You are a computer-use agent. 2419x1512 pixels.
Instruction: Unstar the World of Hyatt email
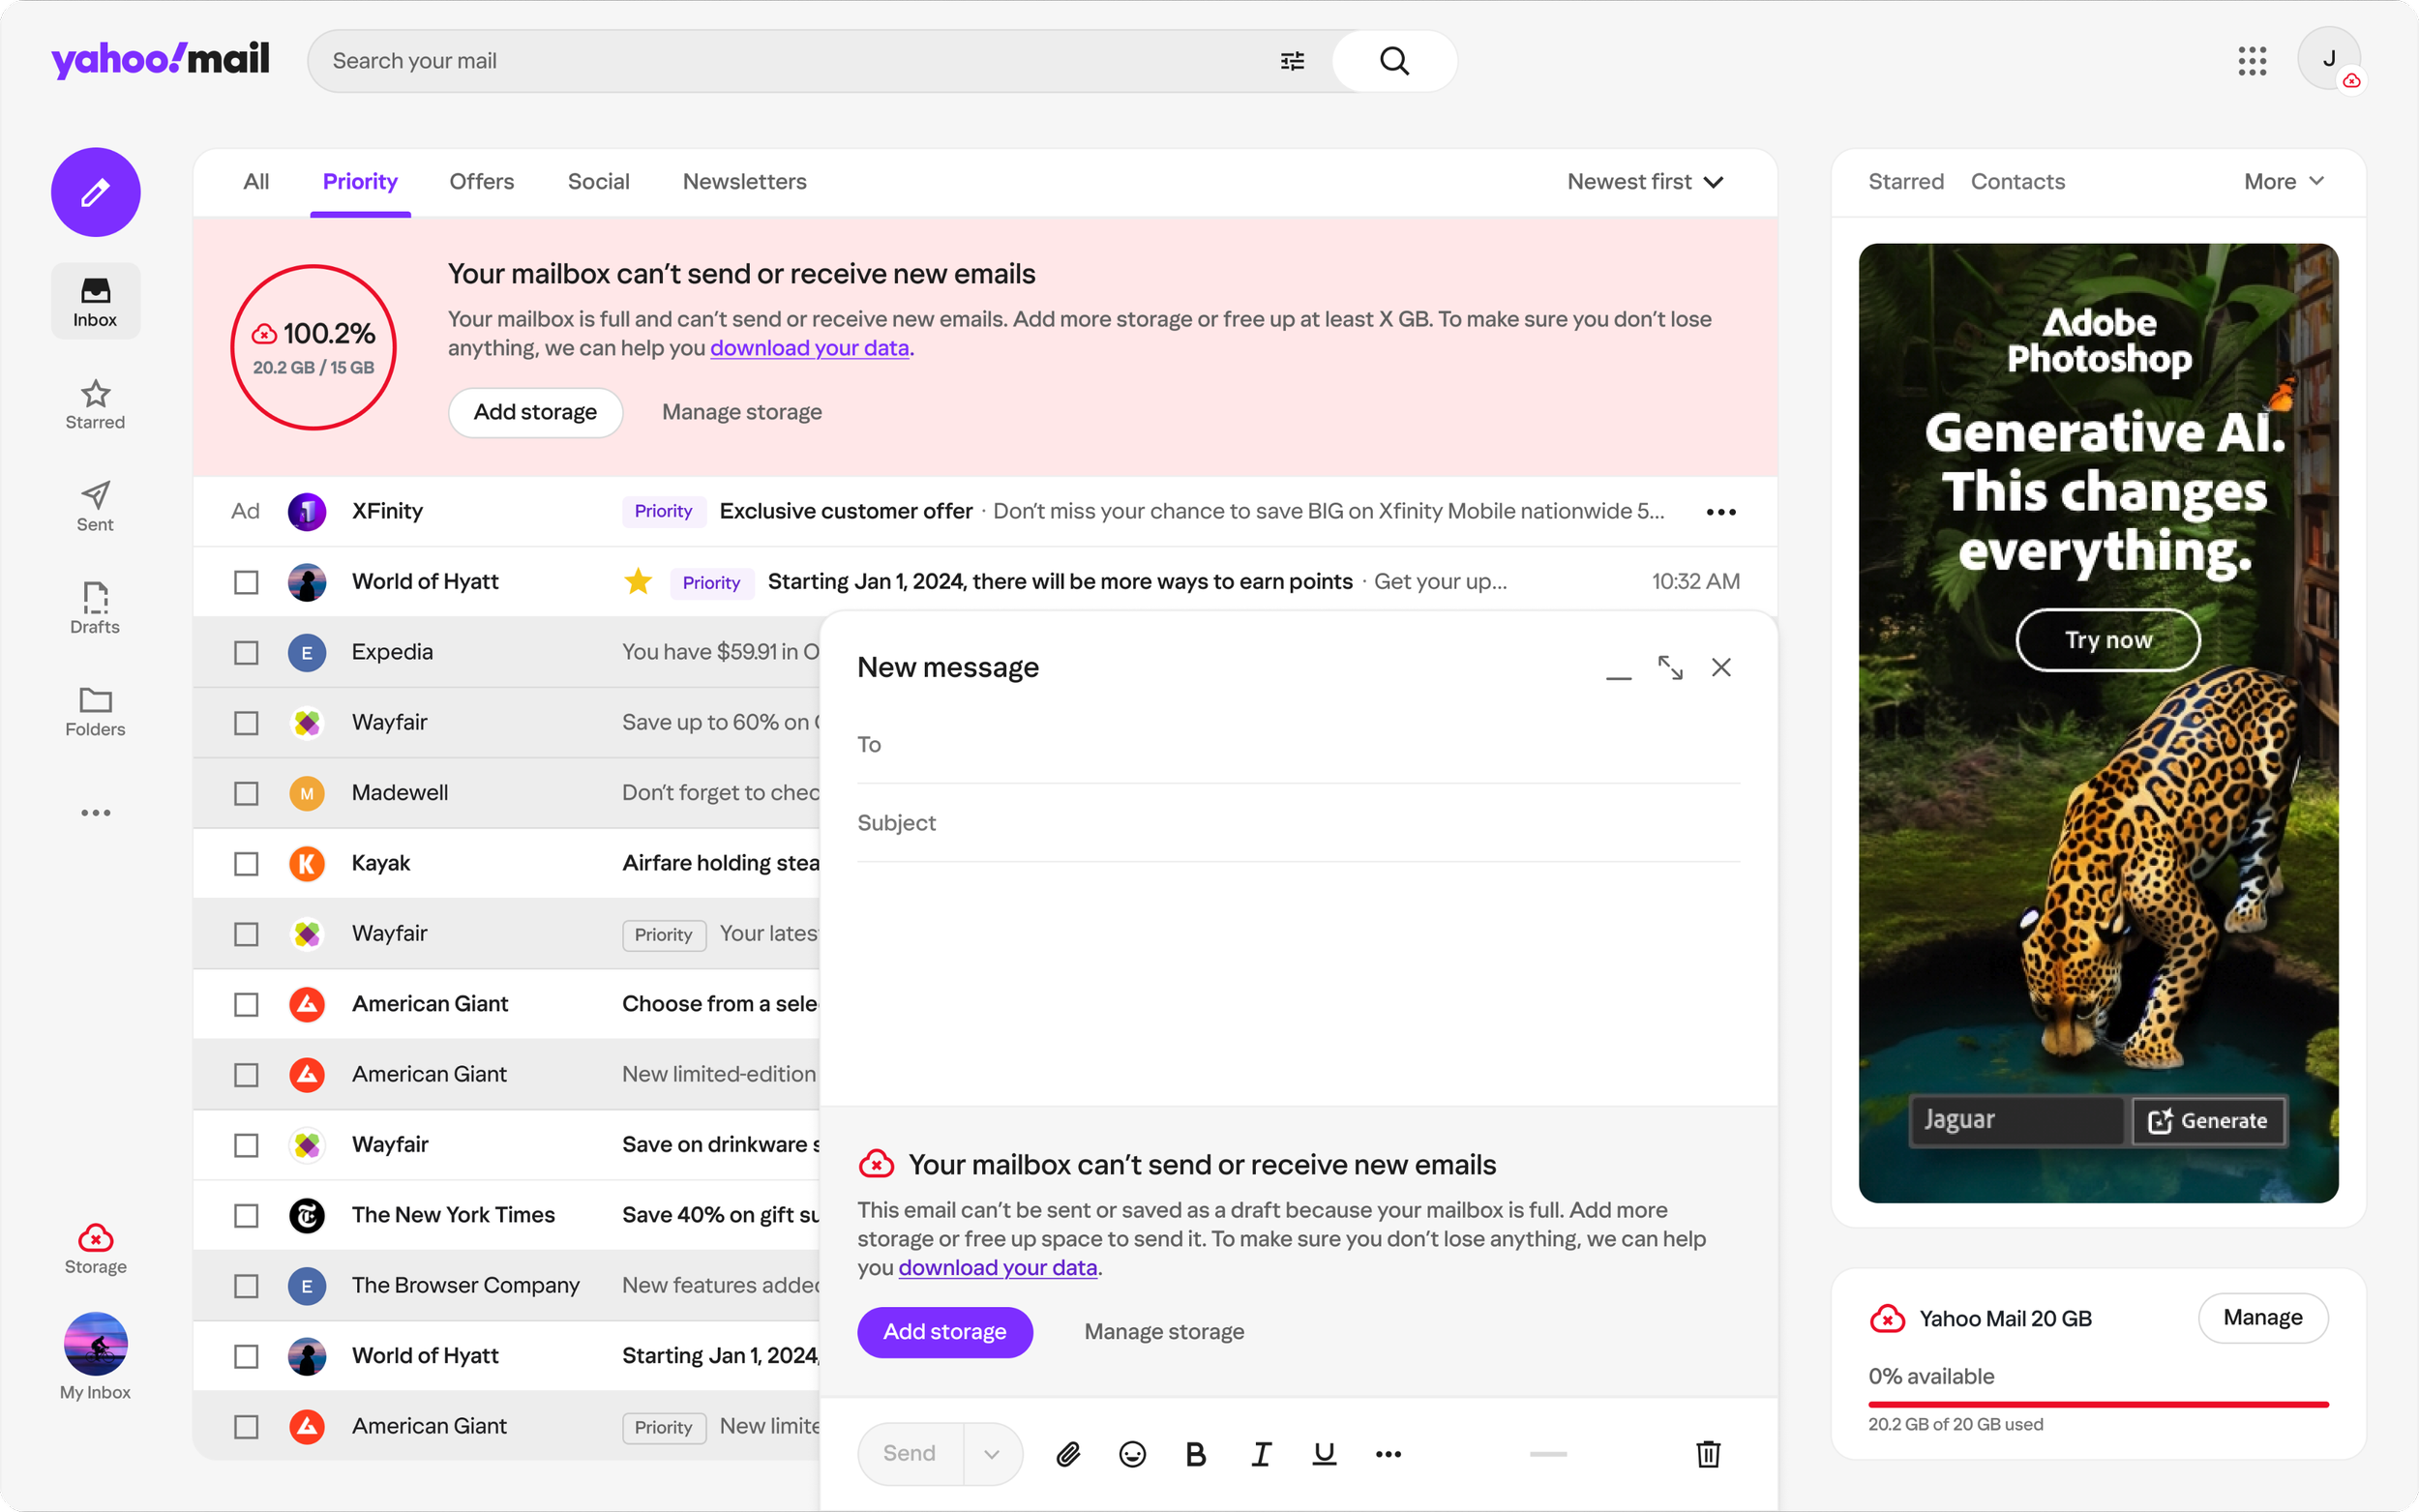coord(638,581)
